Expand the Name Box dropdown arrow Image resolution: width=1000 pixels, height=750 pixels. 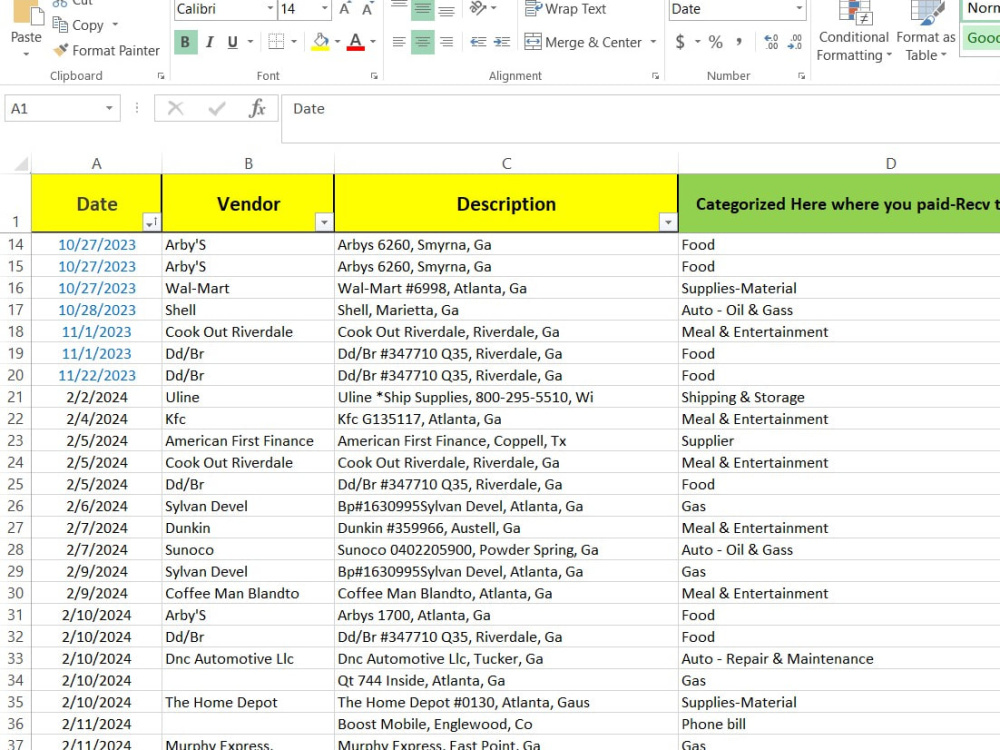point(110,108)
